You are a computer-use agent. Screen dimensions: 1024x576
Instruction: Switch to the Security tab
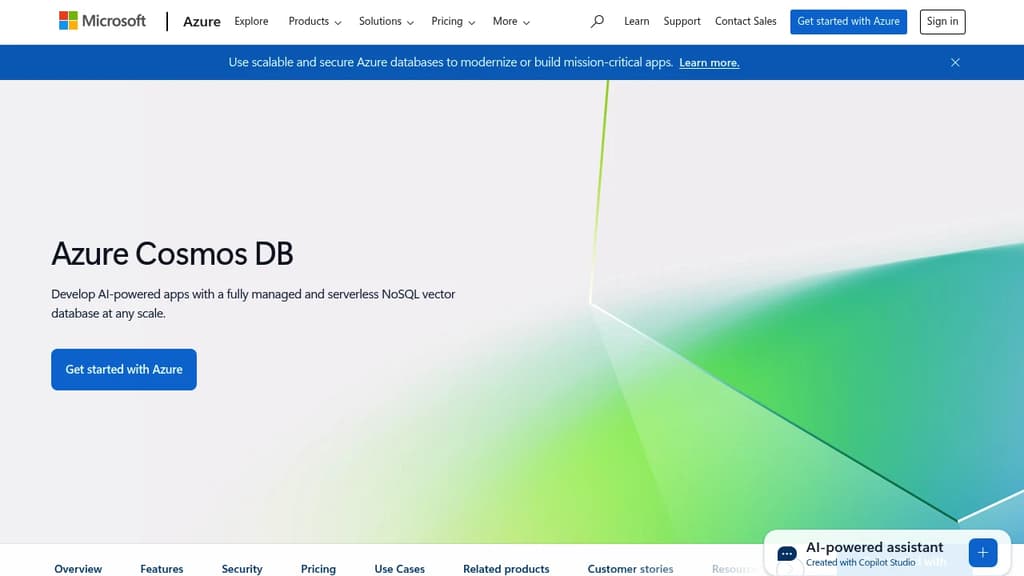tap(242, 569)
